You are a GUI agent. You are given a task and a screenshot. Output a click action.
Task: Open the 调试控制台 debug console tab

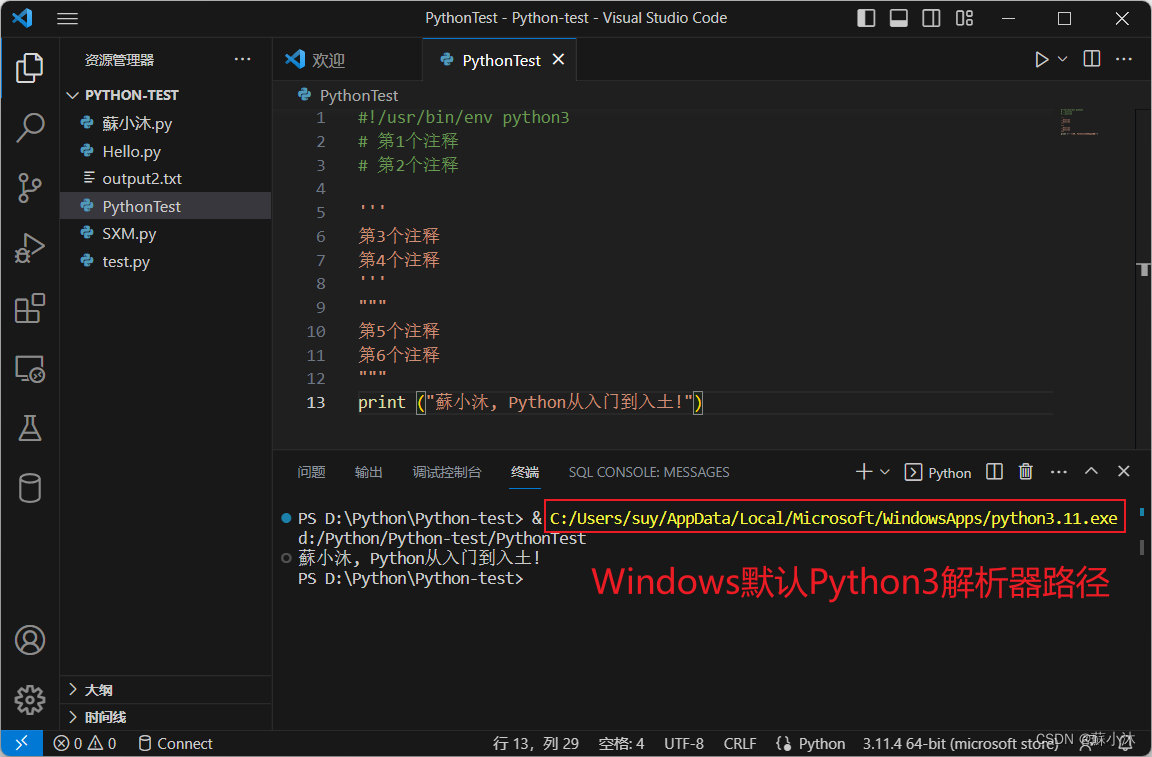[x=447, y=472]
